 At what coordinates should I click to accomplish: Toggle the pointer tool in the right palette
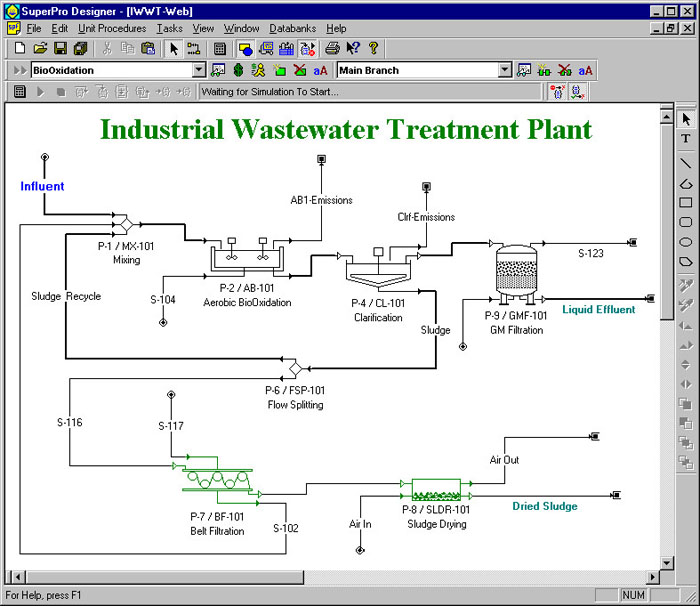tap(686, 118)
